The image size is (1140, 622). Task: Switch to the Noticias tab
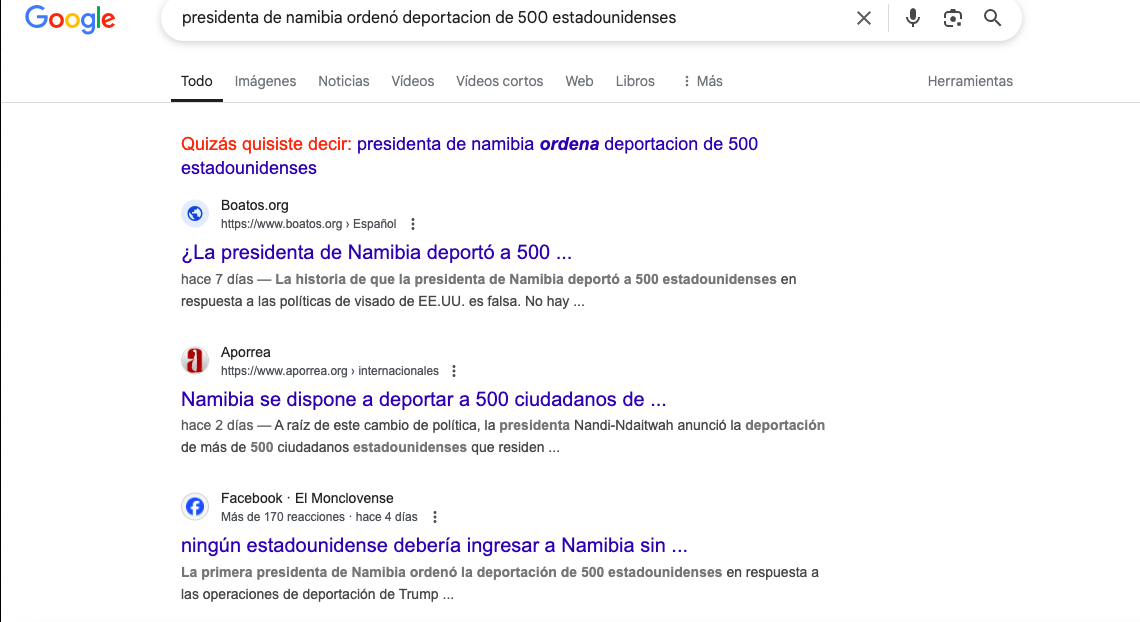[x=343, y=81]
